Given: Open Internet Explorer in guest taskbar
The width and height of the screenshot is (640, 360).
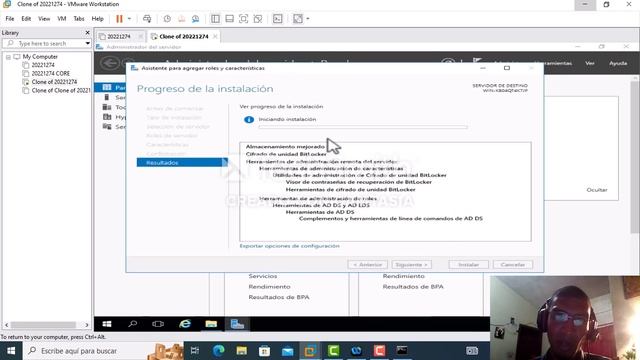Looking at the screenshot, I should [x=185, y=324].
